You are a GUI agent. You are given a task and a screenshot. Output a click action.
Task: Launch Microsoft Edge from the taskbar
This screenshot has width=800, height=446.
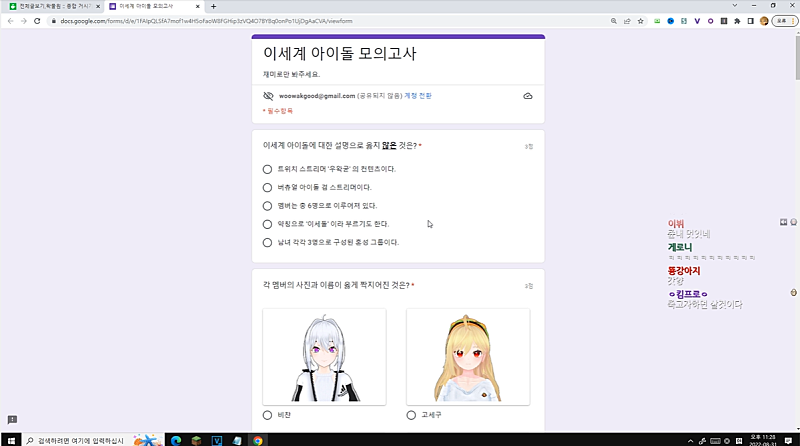176,440
